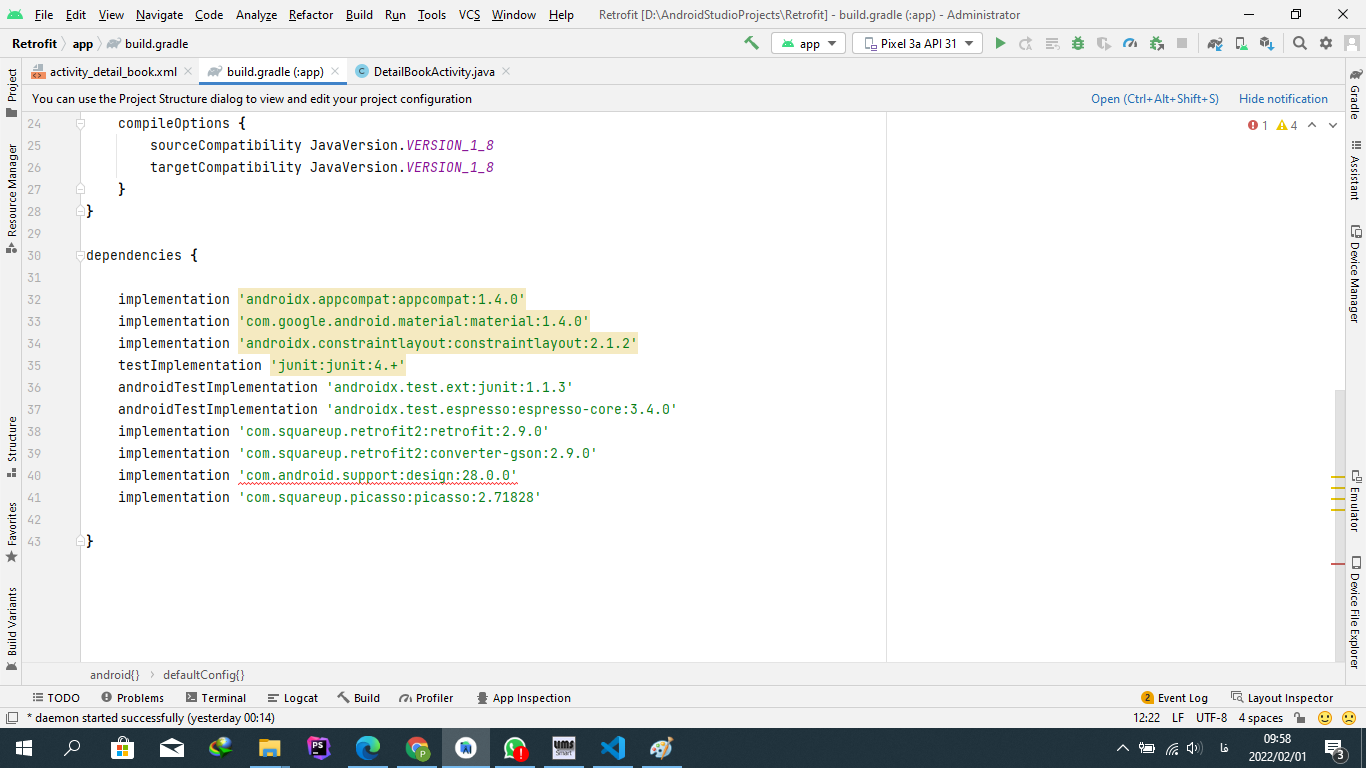Screen dimensions: 1366x768
Task: Toggle the Emulator right sidebar panel
Action: click(1355, 500)
